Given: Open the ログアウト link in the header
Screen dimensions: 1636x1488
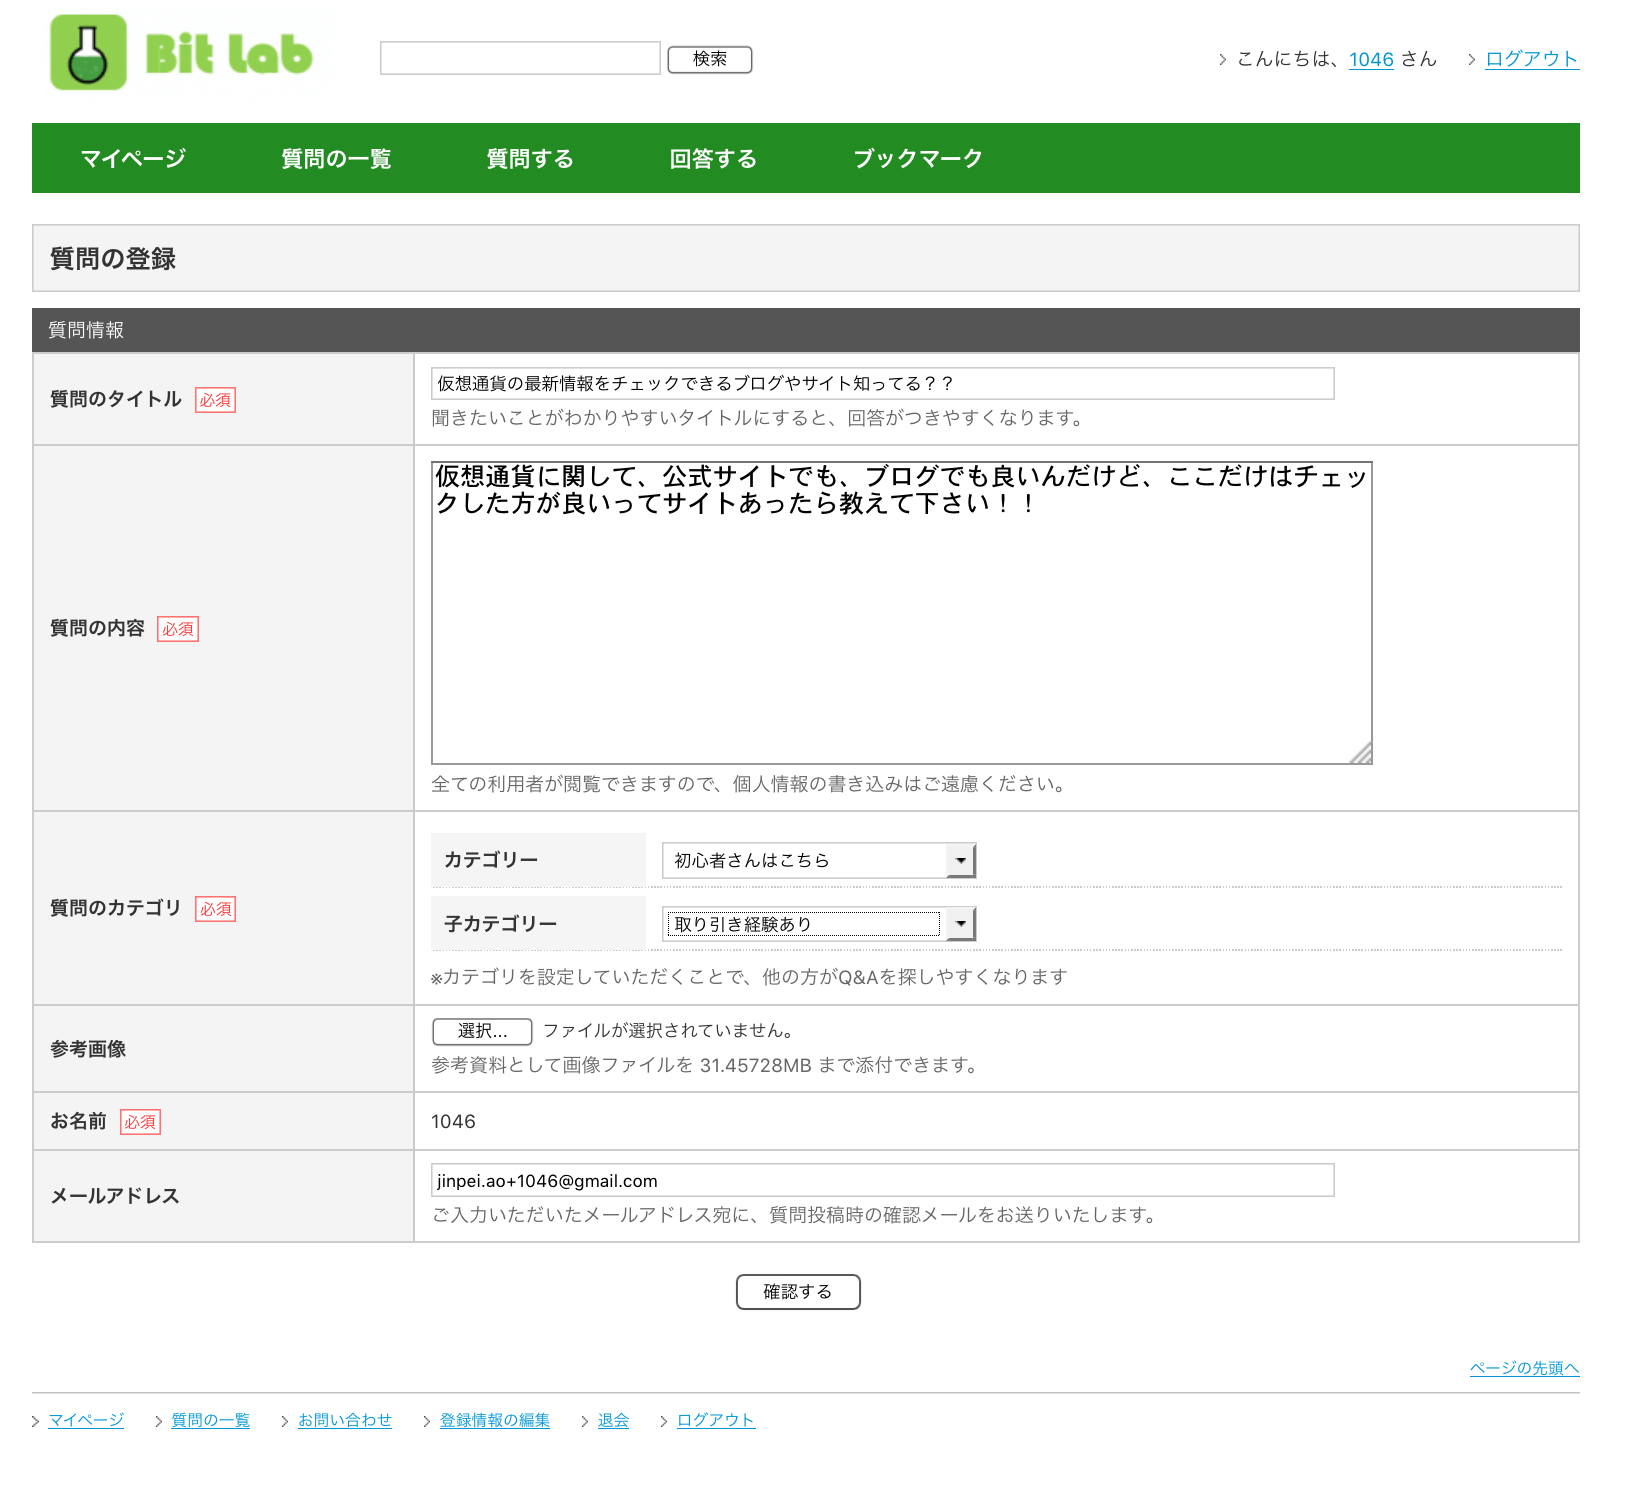Looking at the screenshot, I should coord(1529,59).
